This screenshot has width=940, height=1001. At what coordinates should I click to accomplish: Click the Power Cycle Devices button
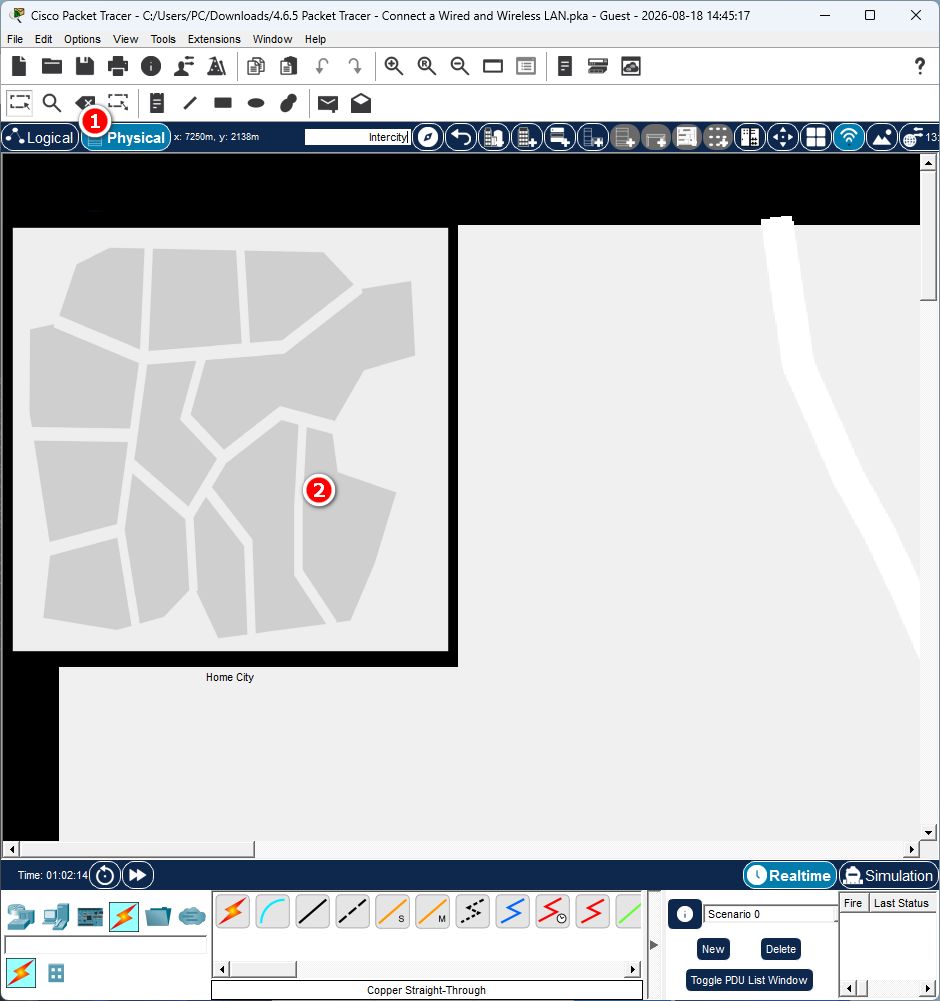coord(105,875)
